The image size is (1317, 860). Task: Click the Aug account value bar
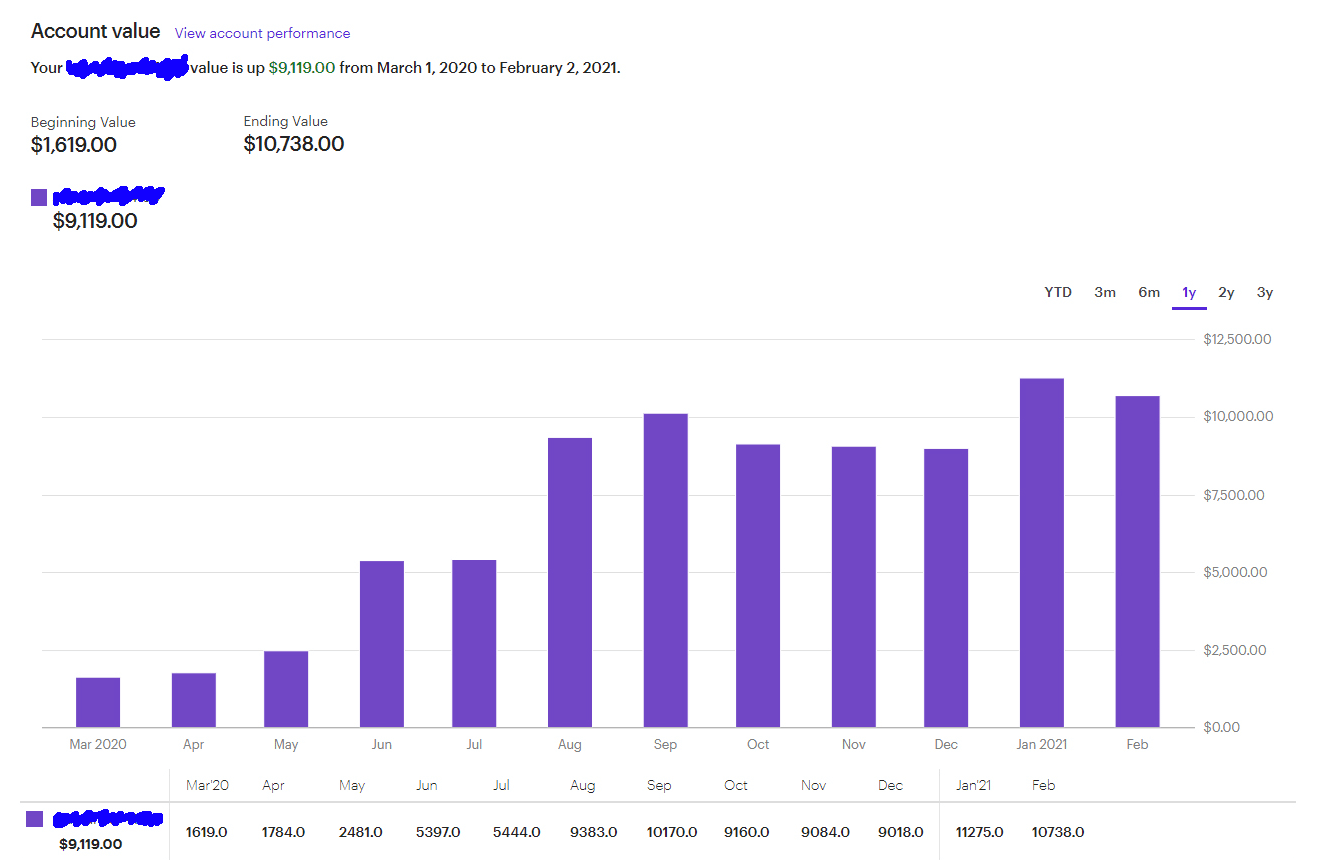click(569, 582)
